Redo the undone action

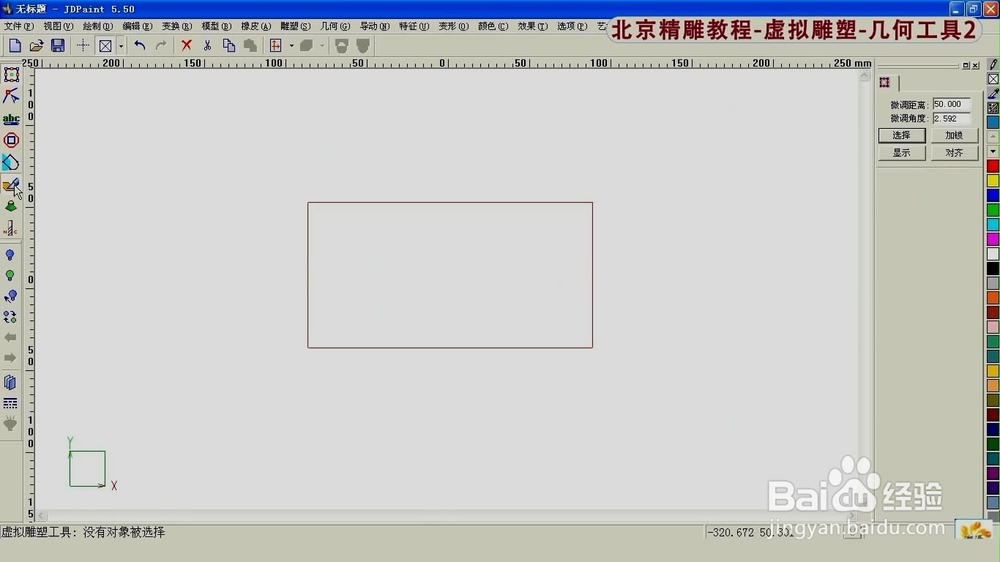click(161, 45)
